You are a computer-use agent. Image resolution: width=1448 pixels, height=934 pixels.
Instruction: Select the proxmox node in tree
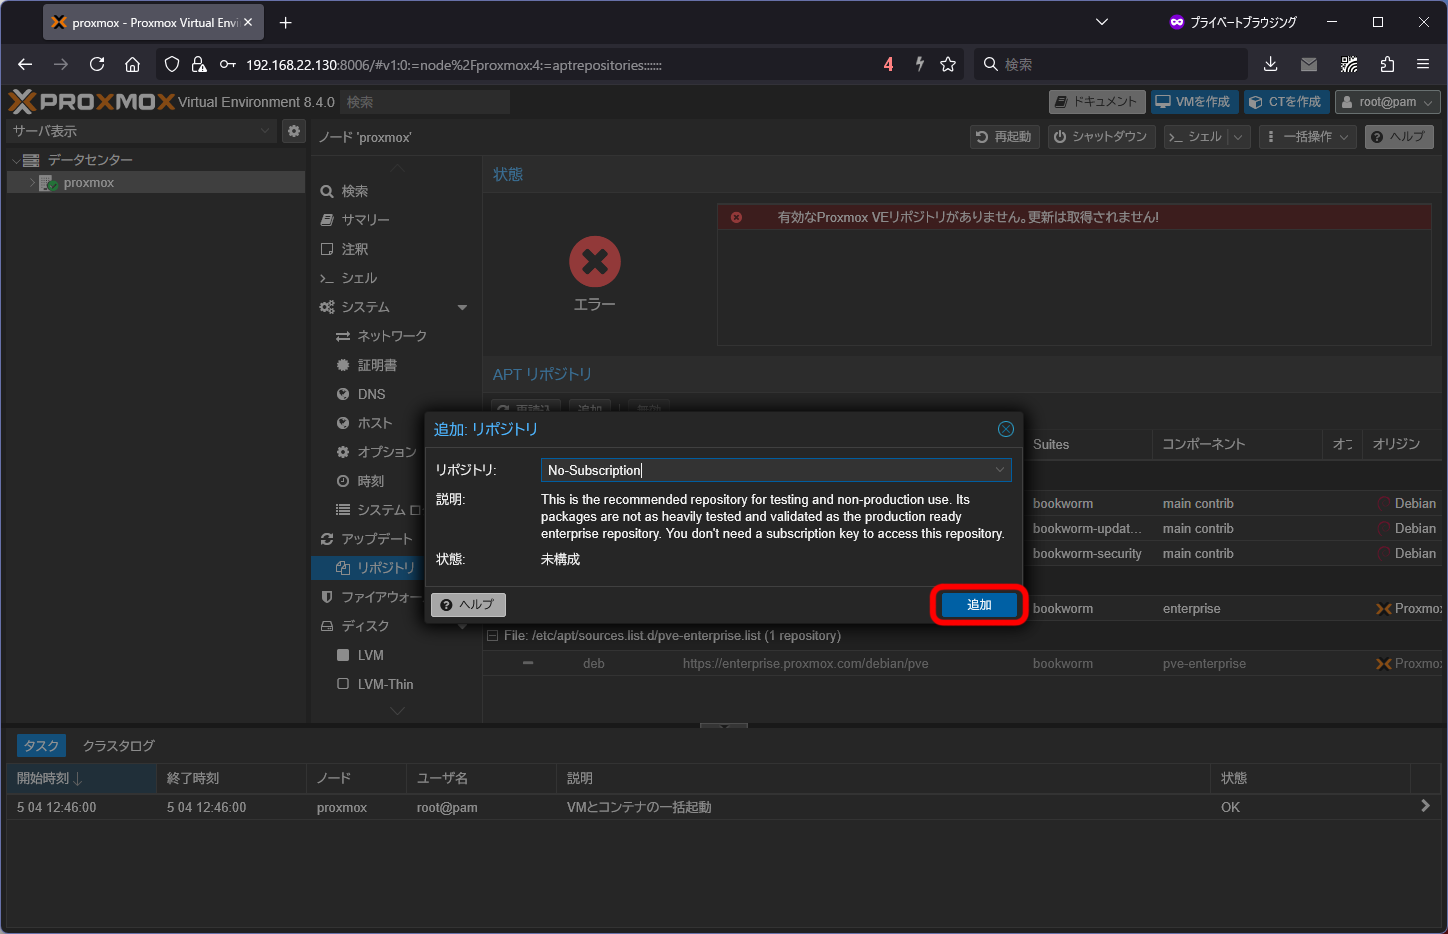[x=89, y=183]
